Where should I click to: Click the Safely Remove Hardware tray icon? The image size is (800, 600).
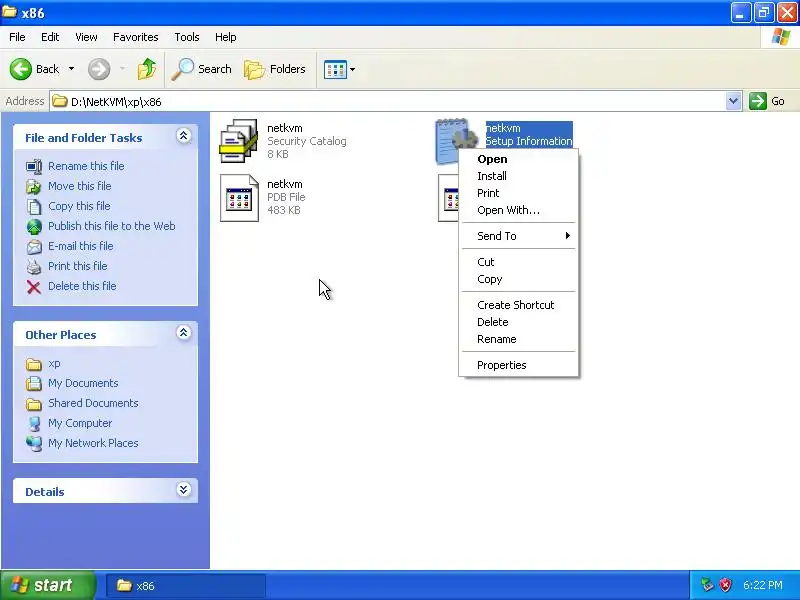pyautogui.click(x=707, y=585)
